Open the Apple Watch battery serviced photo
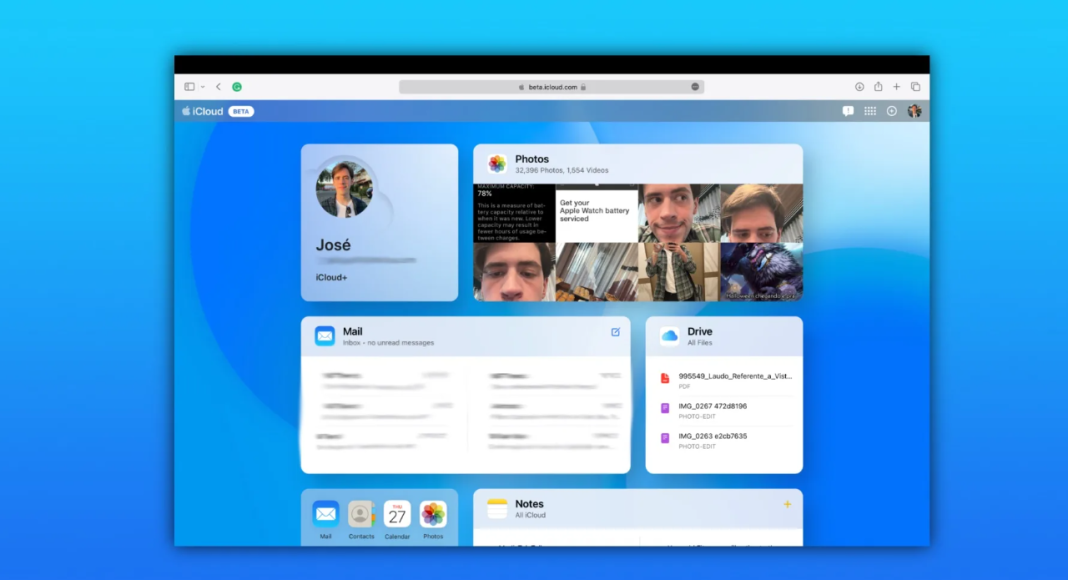 (x=597, y=213)
